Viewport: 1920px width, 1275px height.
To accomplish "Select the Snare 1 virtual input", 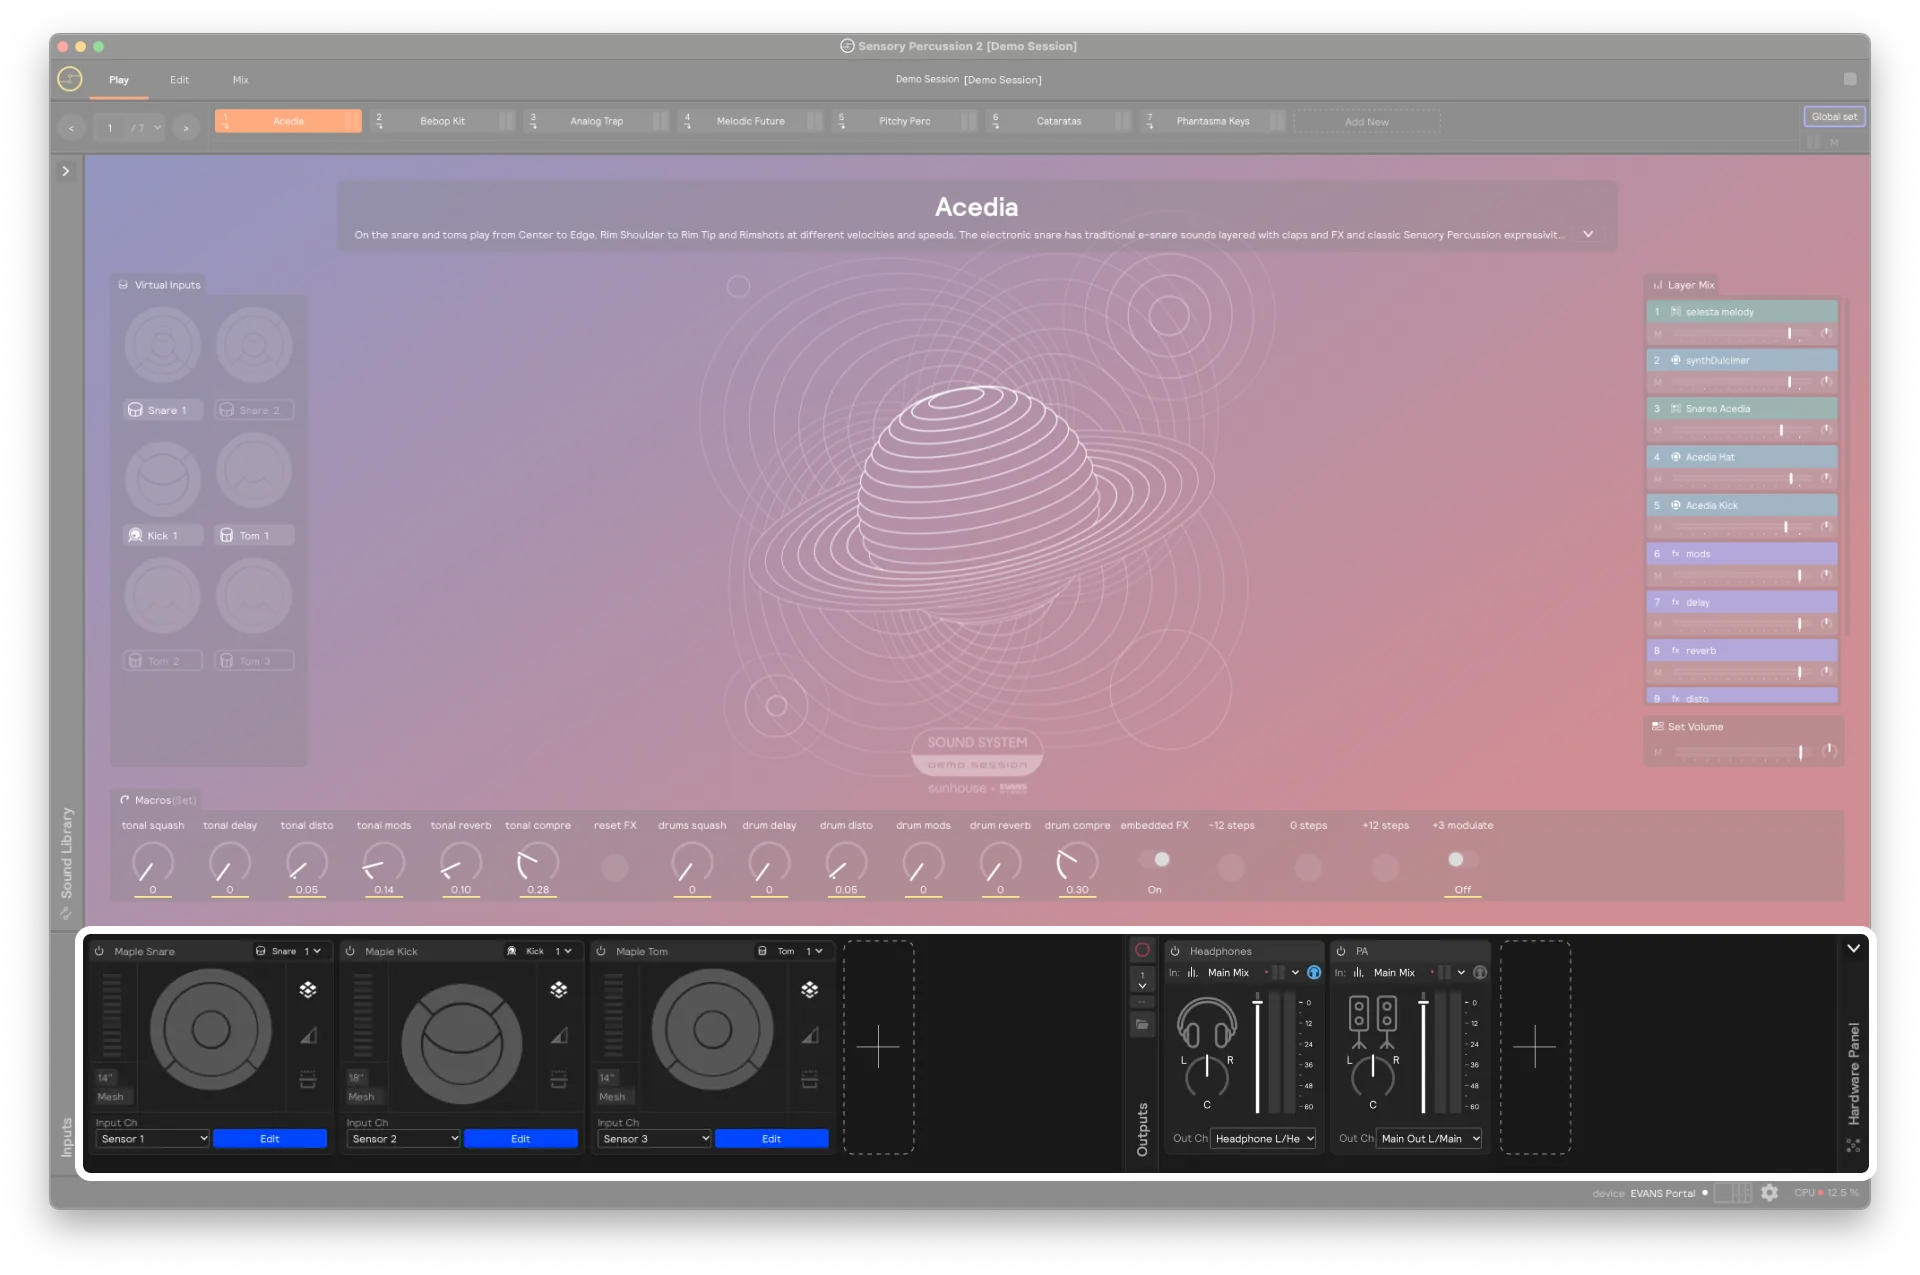I will [x=163, y=410].
